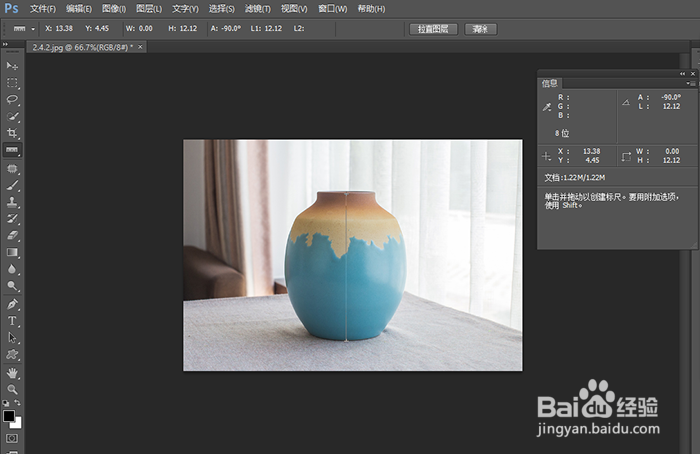Collapse the Info panel with double arrows
Viewport: 700px width, 454px height.
tap(682, 74)
